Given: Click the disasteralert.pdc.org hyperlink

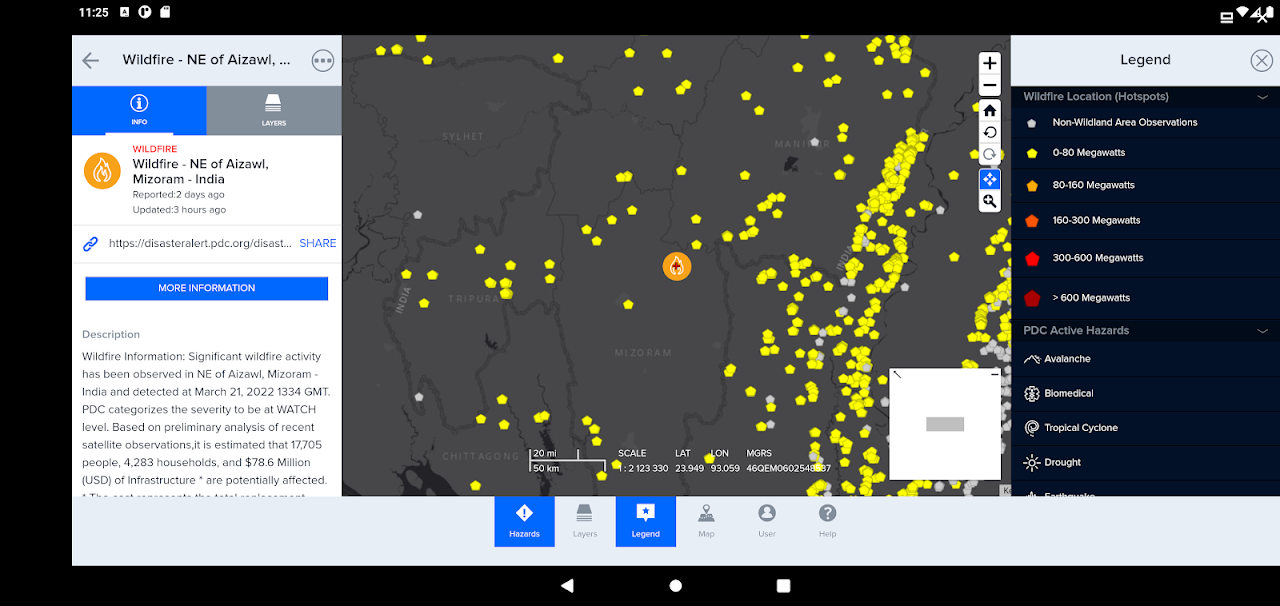Looking at the screenshot, I should click(197, 243).
